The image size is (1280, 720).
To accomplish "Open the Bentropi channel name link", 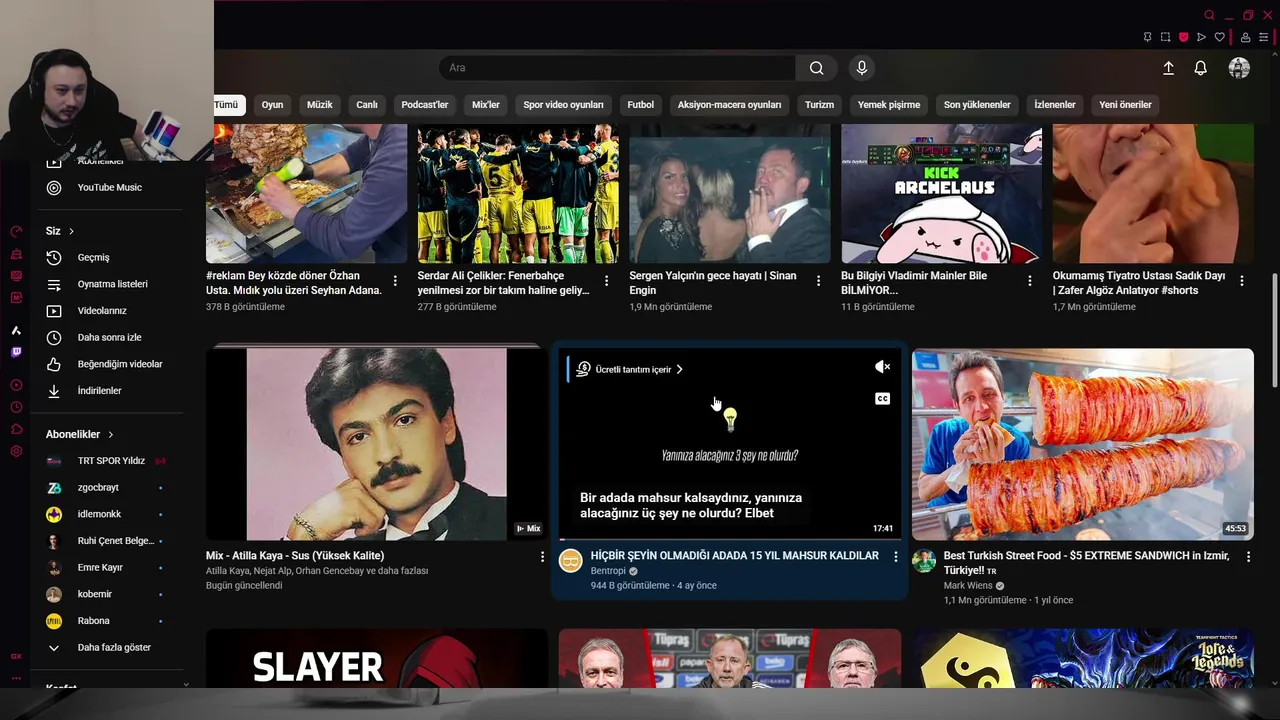I will tap(608, 571).
